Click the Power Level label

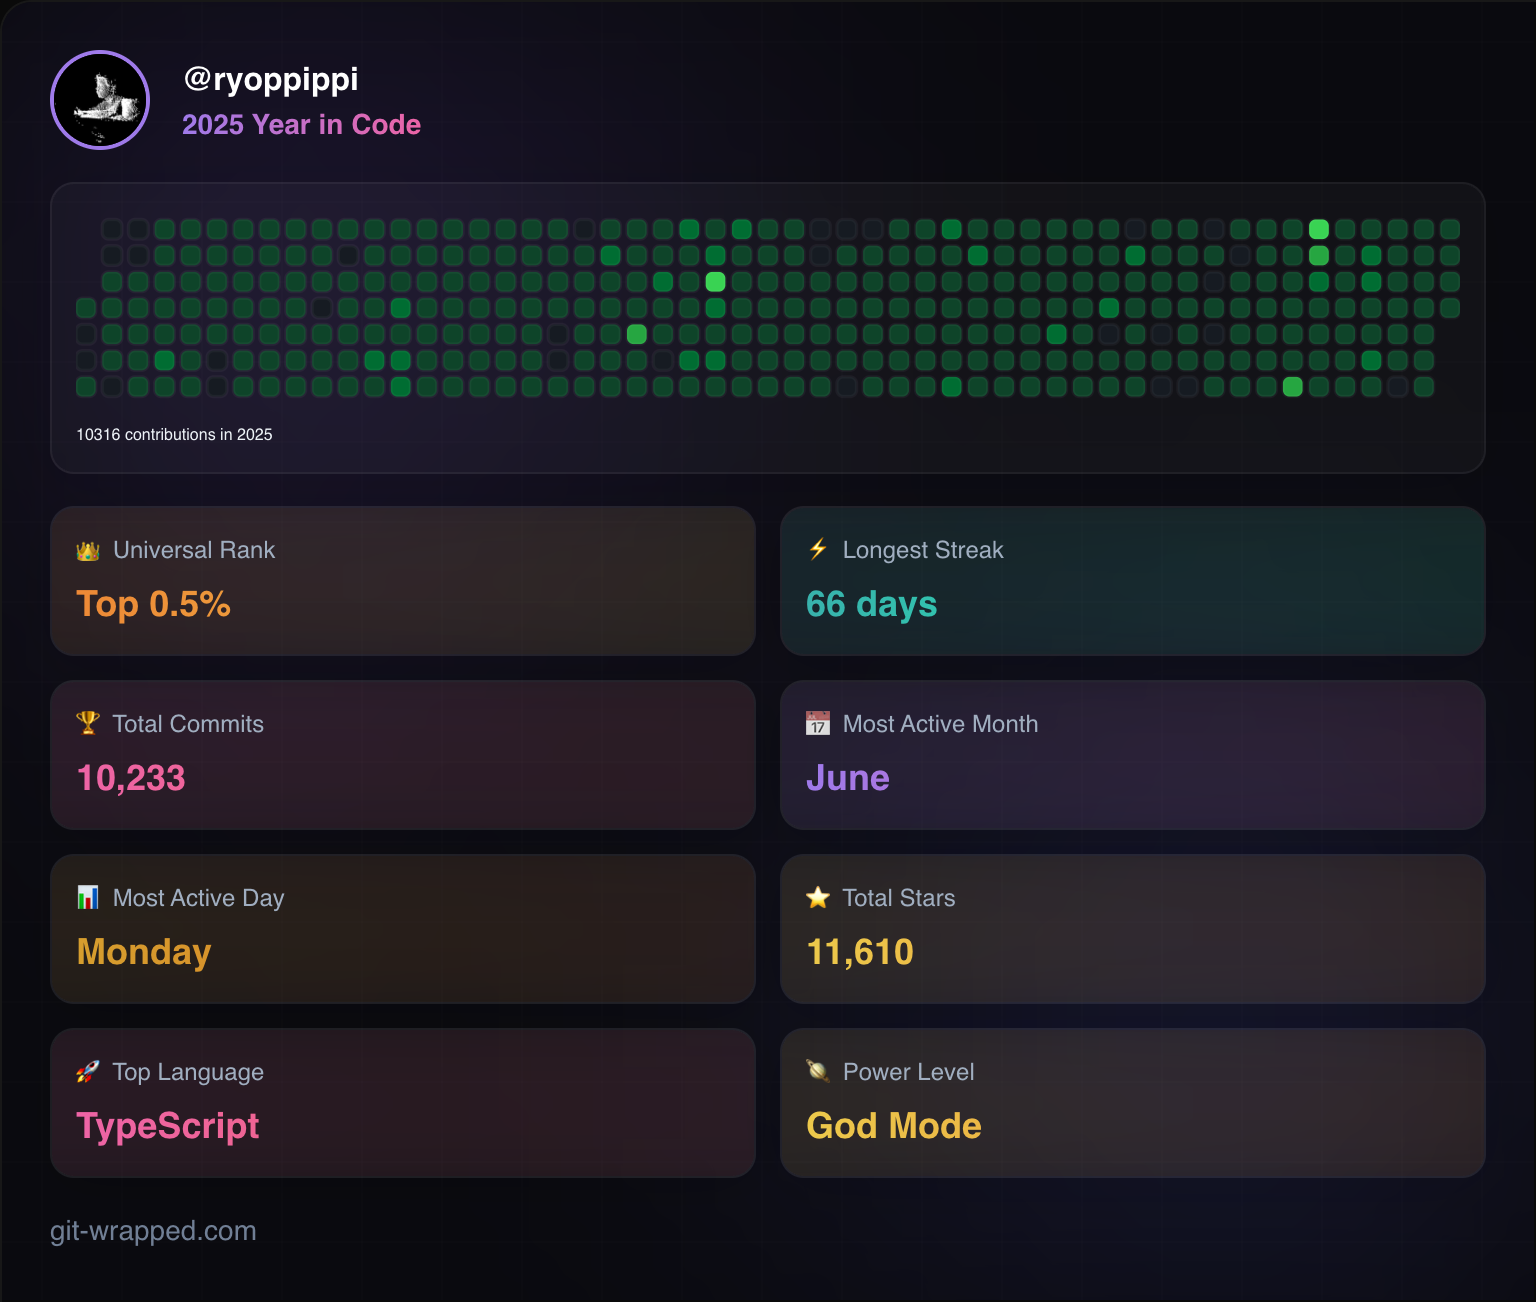pyautogui.click(x=908, y=1072)
